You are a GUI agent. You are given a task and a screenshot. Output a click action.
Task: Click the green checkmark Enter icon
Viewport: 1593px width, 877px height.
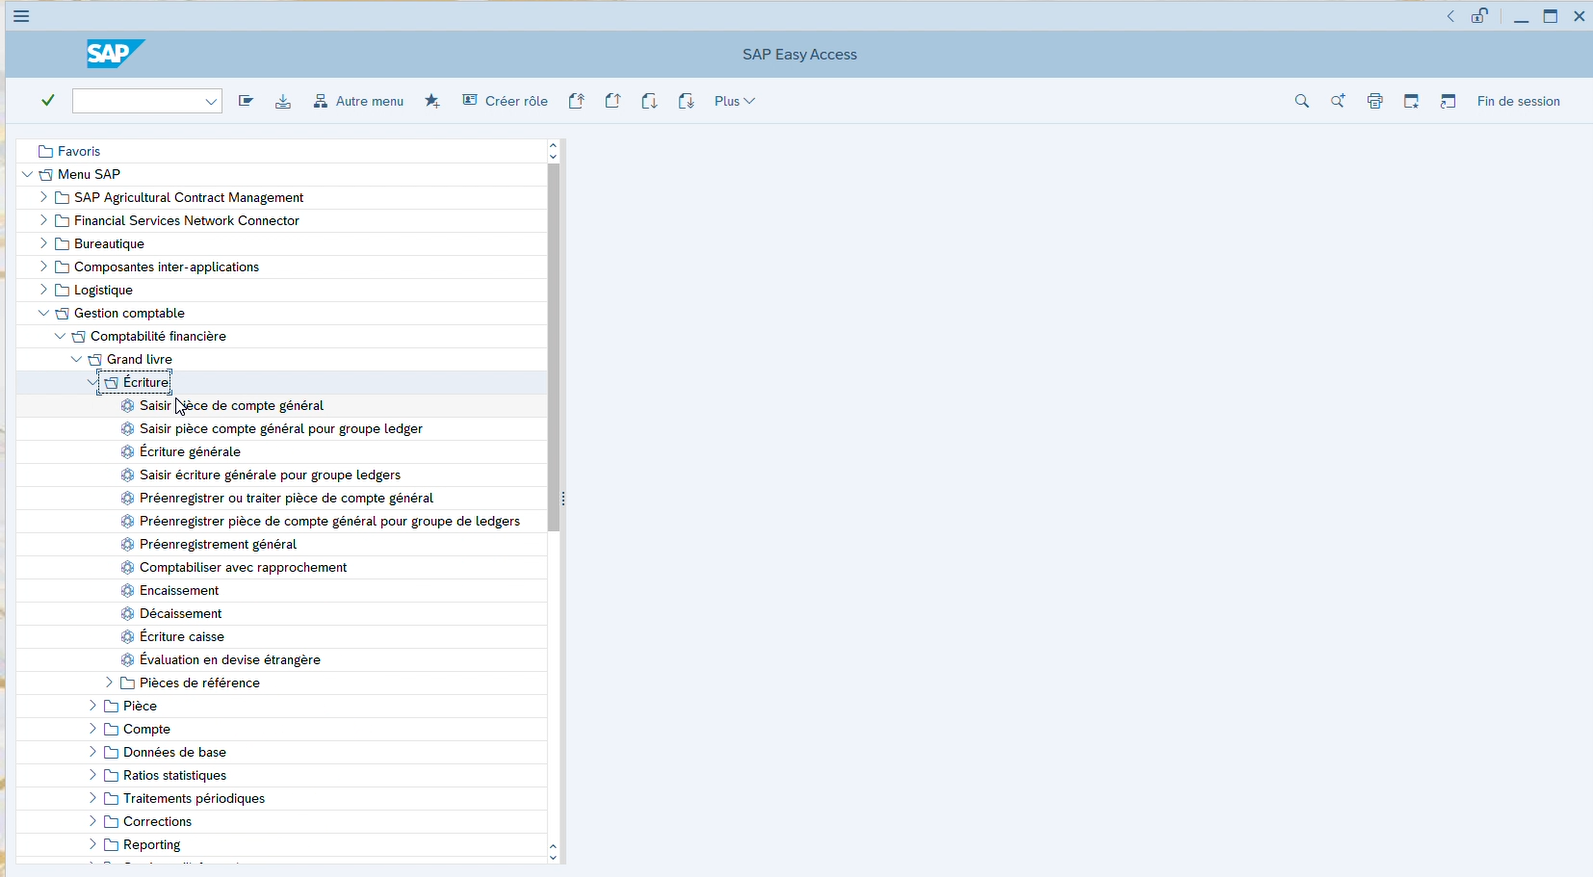48,100
